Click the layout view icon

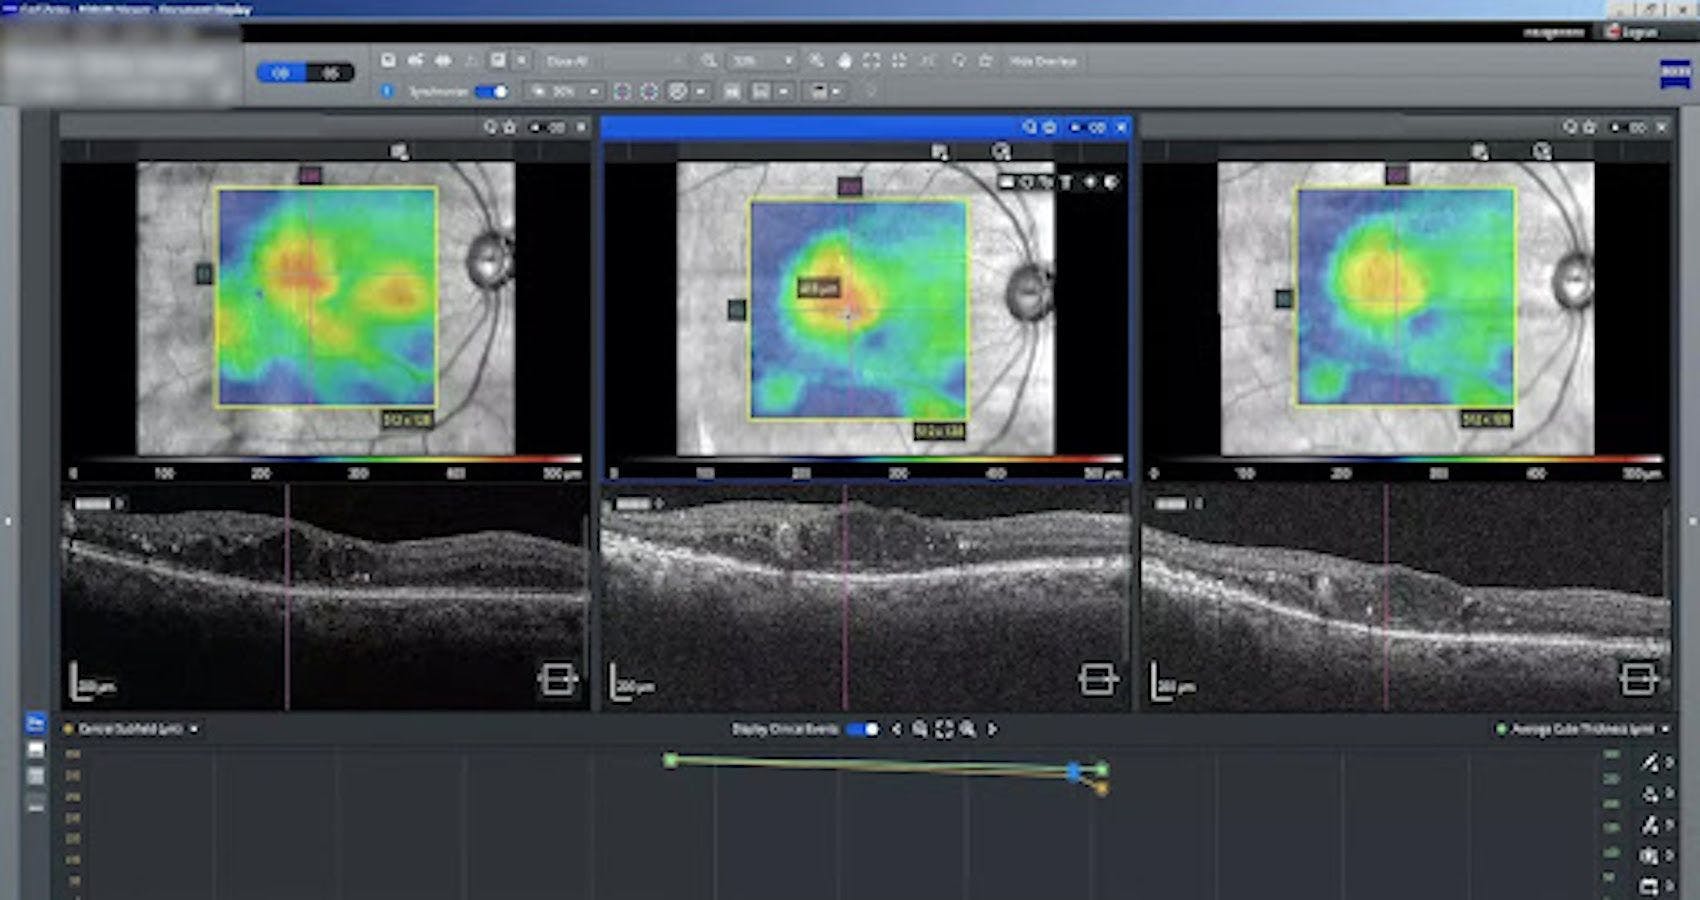click(761, 91)
